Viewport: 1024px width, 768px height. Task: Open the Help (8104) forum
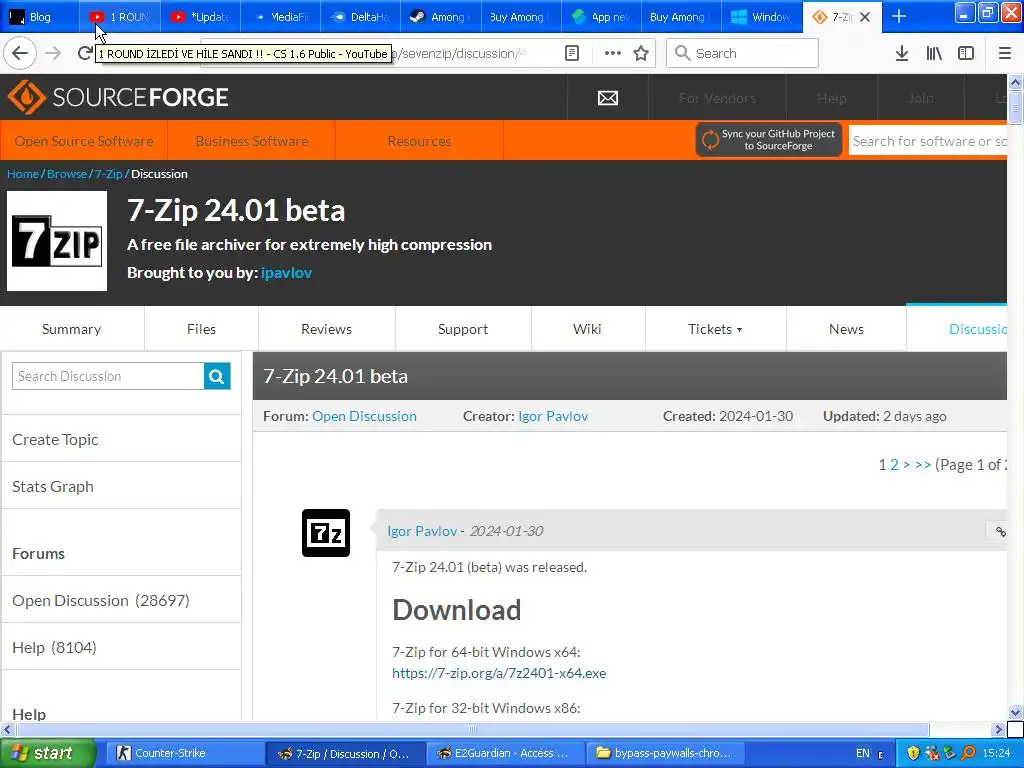[54, 647]
